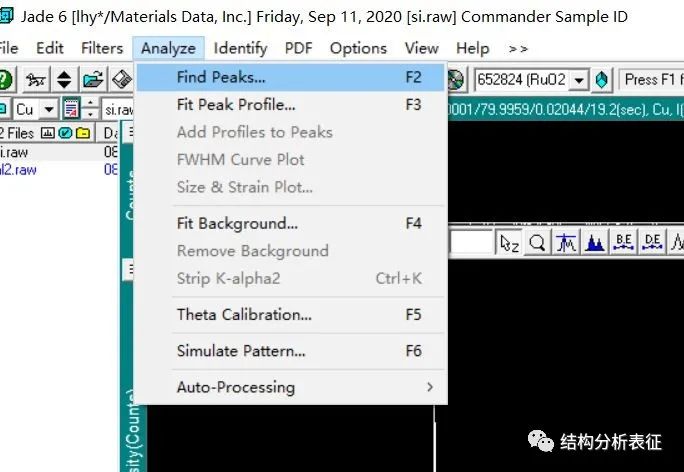
Task: Click the blue filled peaks icon
Action: (595, 243)
